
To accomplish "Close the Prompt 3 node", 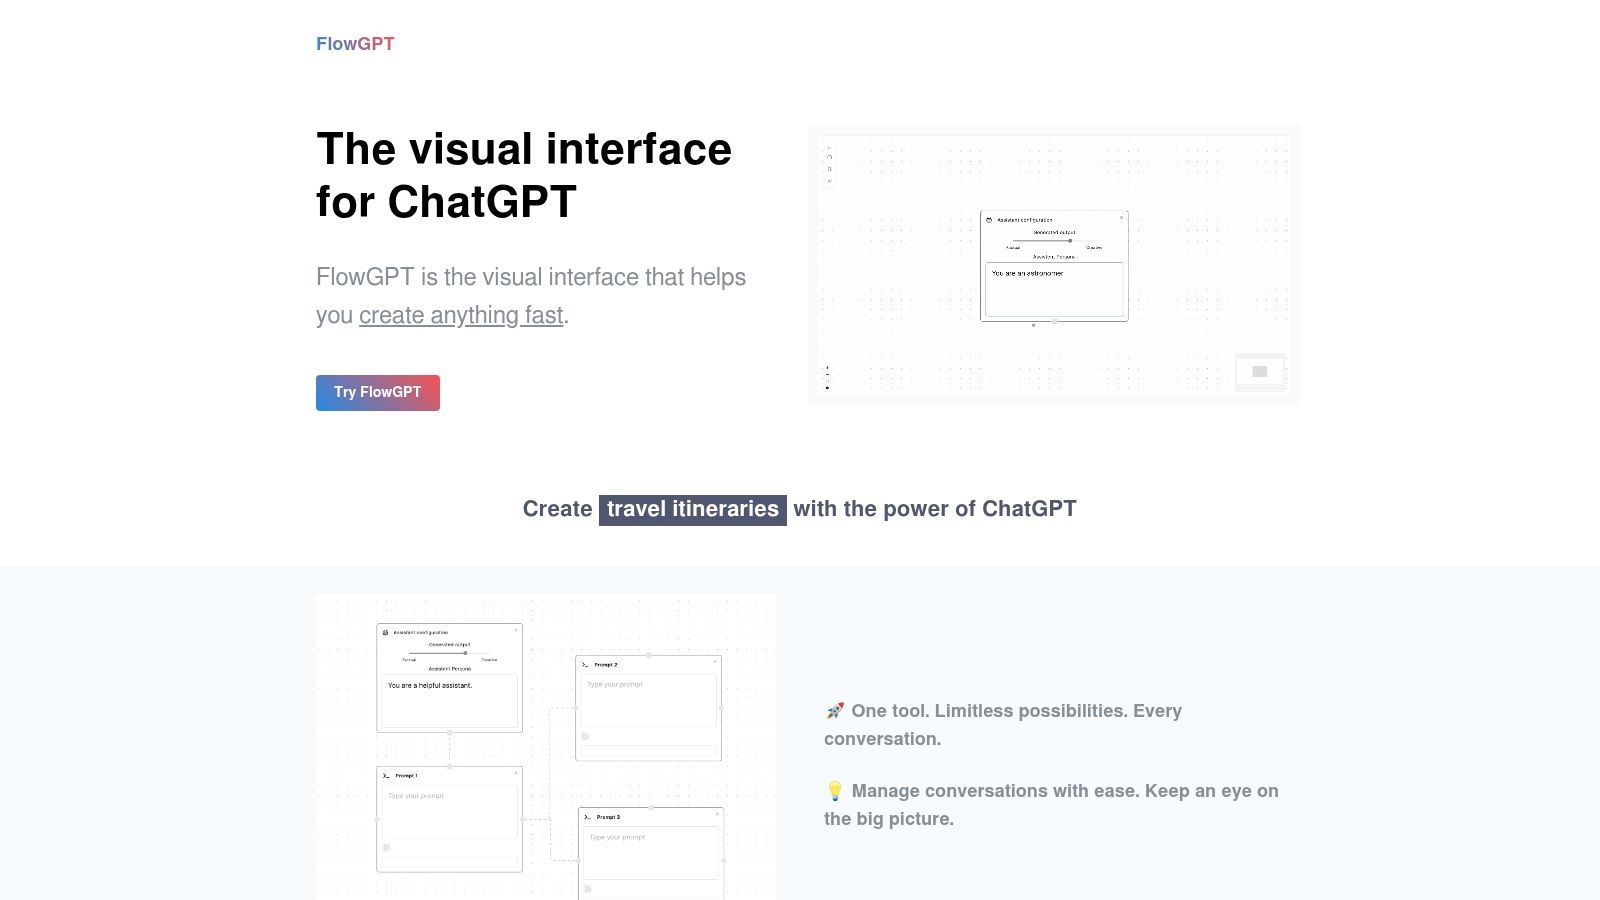I will (x=717, y=814).
